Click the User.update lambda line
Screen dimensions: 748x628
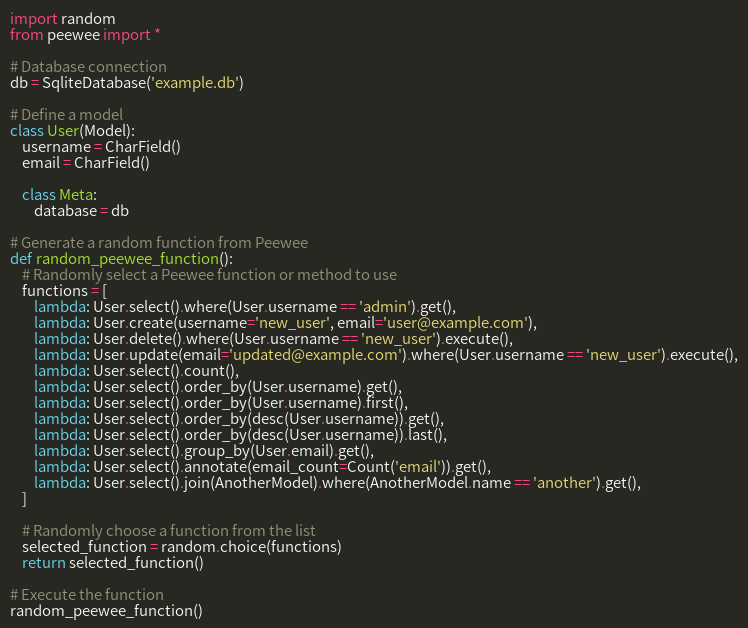(386, 355)
